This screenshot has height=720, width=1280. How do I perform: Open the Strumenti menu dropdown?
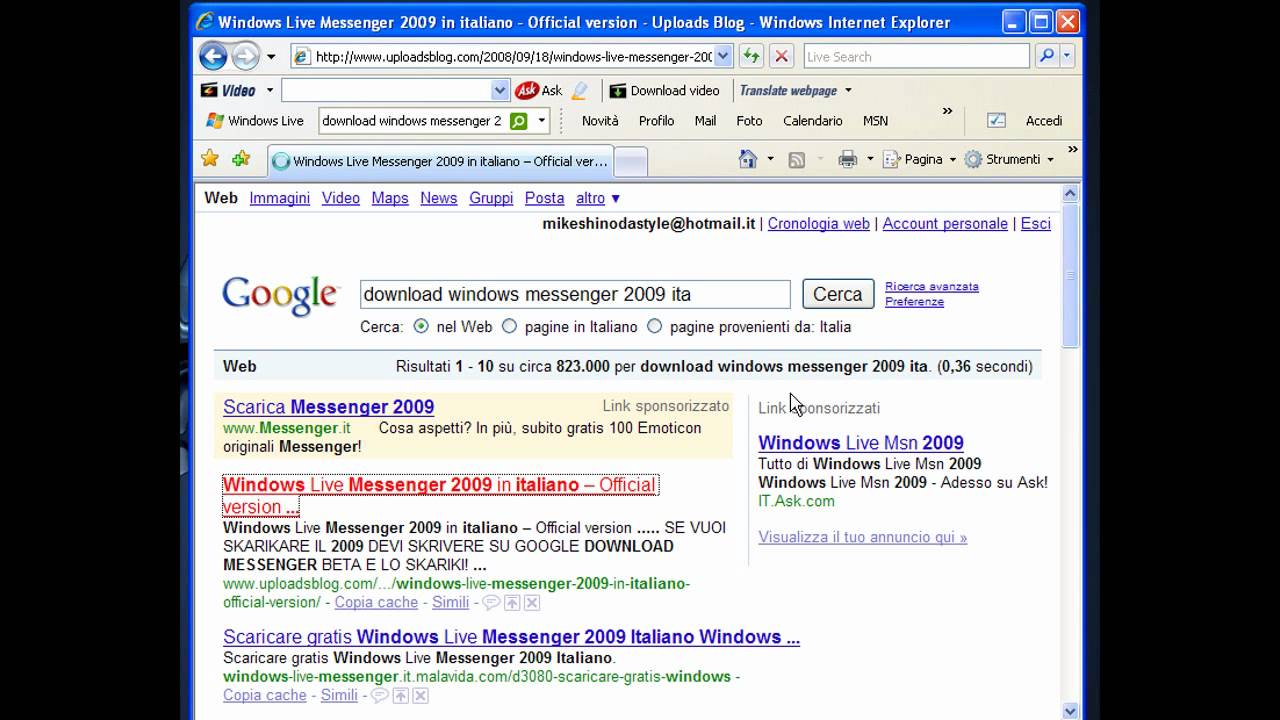click(x=1050, y=160)
